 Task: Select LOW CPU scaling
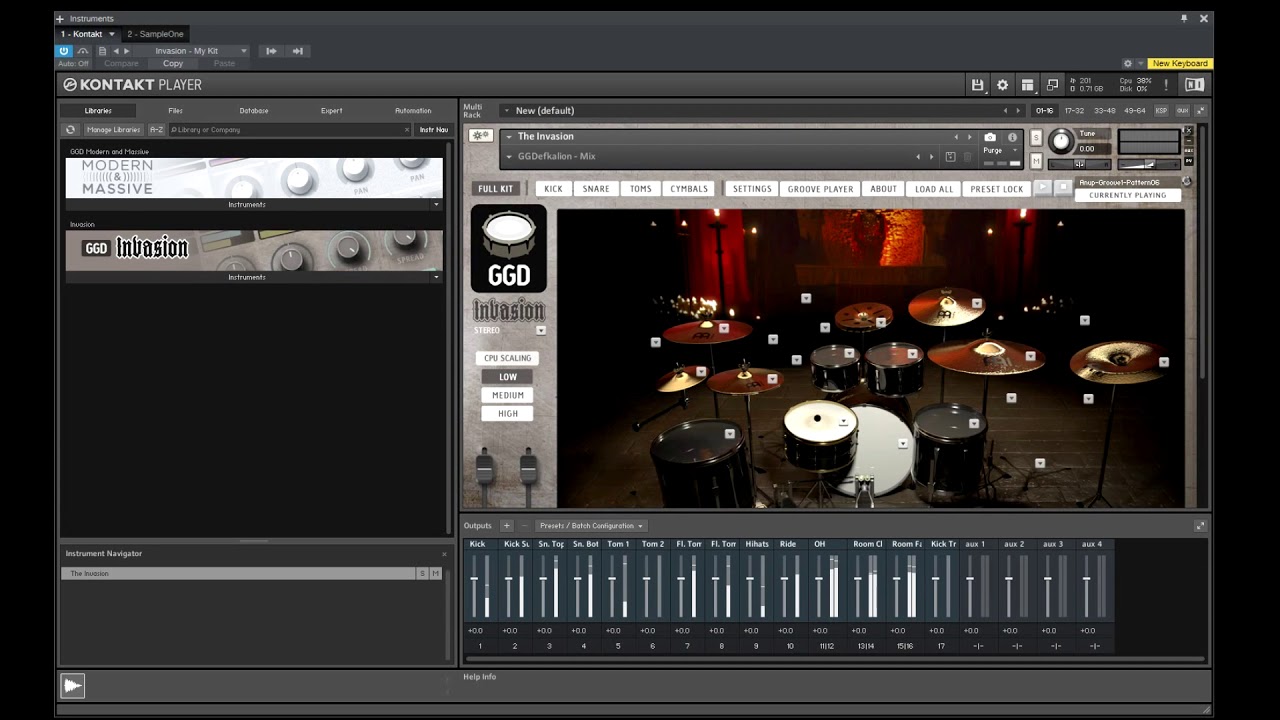(508, 377)
